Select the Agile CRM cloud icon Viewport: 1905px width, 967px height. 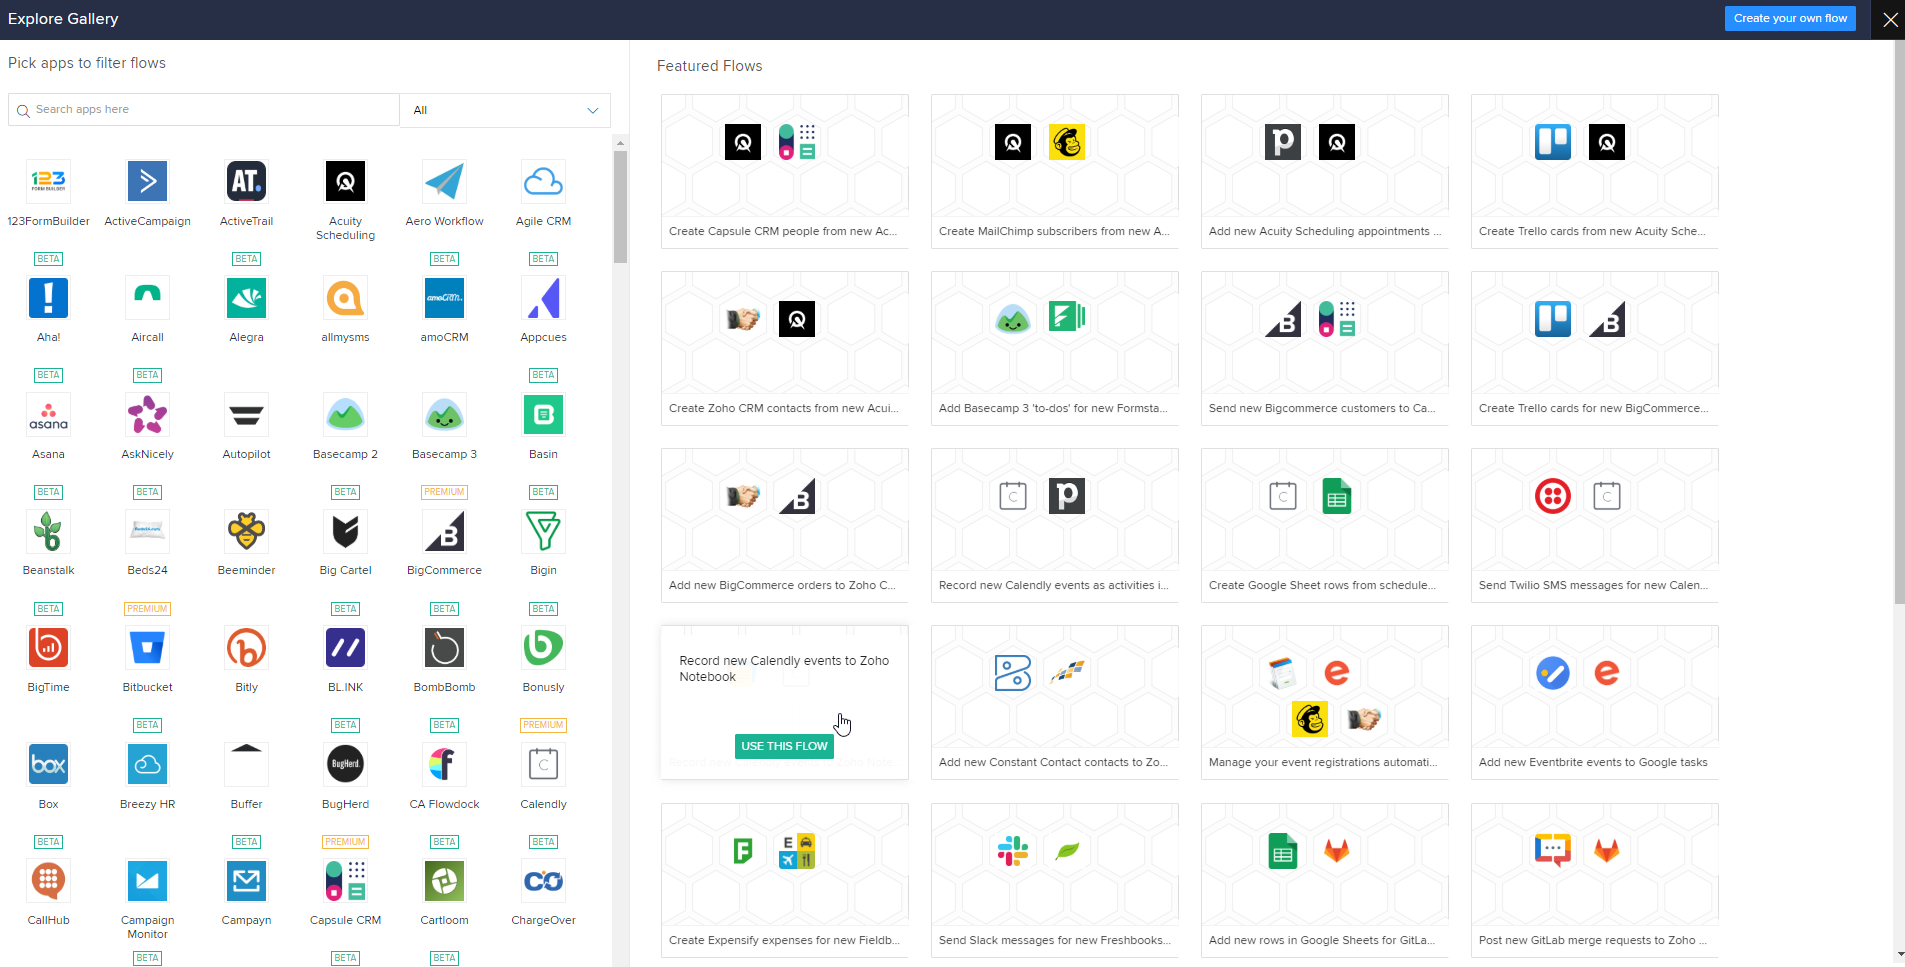point(543,181)
